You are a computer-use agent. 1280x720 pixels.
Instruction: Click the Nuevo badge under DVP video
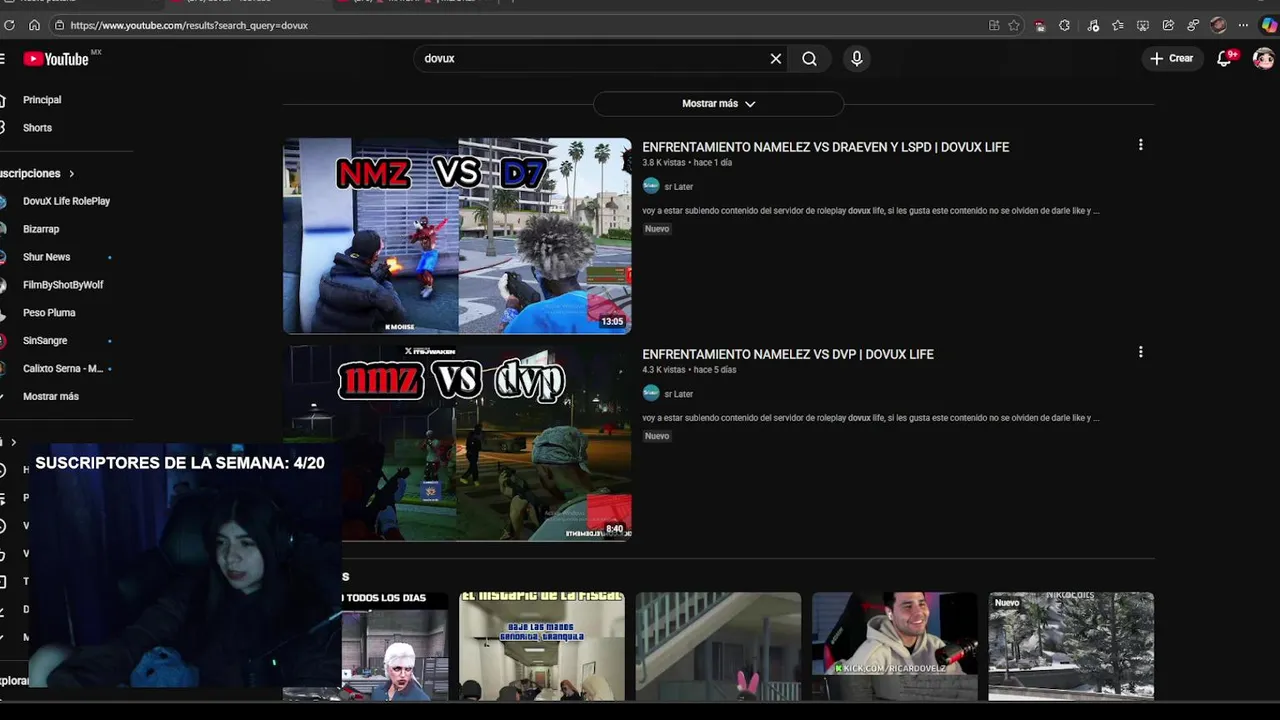(x=657, y=436)
